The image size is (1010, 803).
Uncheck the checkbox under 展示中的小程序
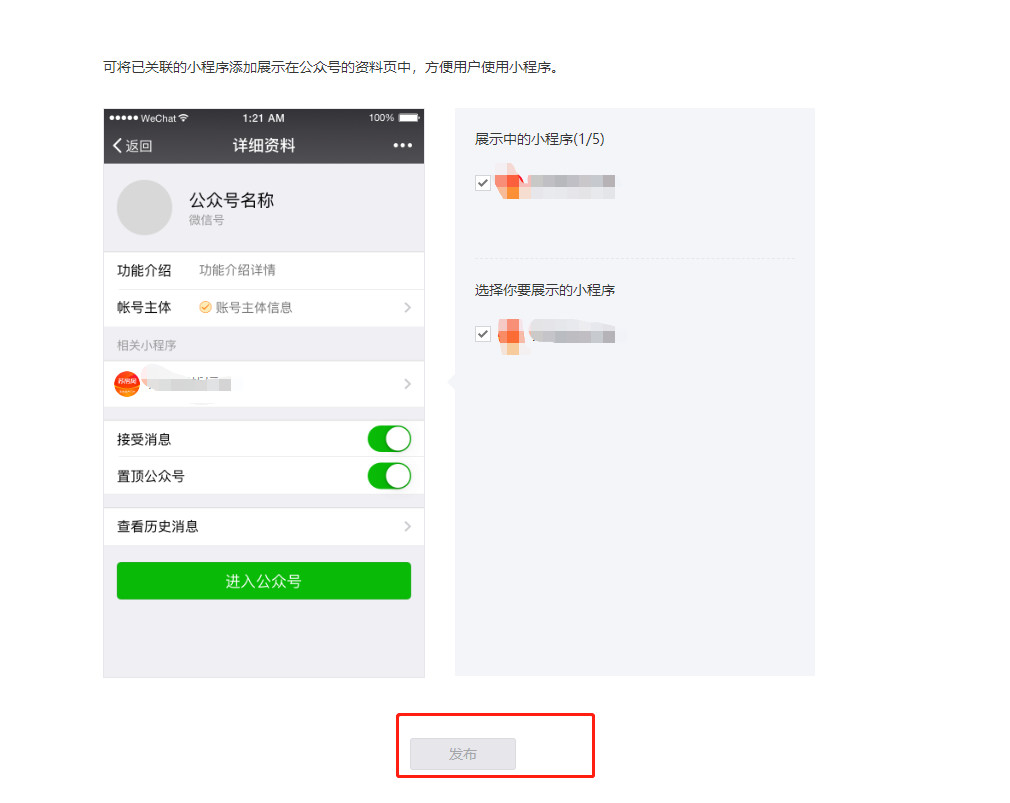pyautogui.click(x=482, y=183)
